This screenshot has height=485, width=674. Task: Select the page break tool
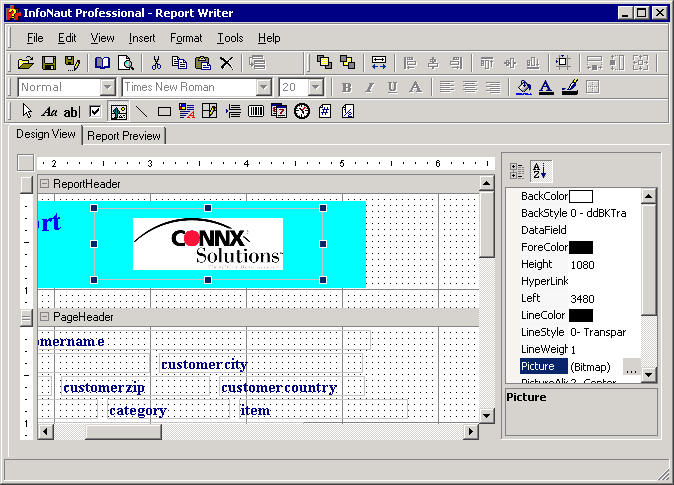[x=233, y=111]
